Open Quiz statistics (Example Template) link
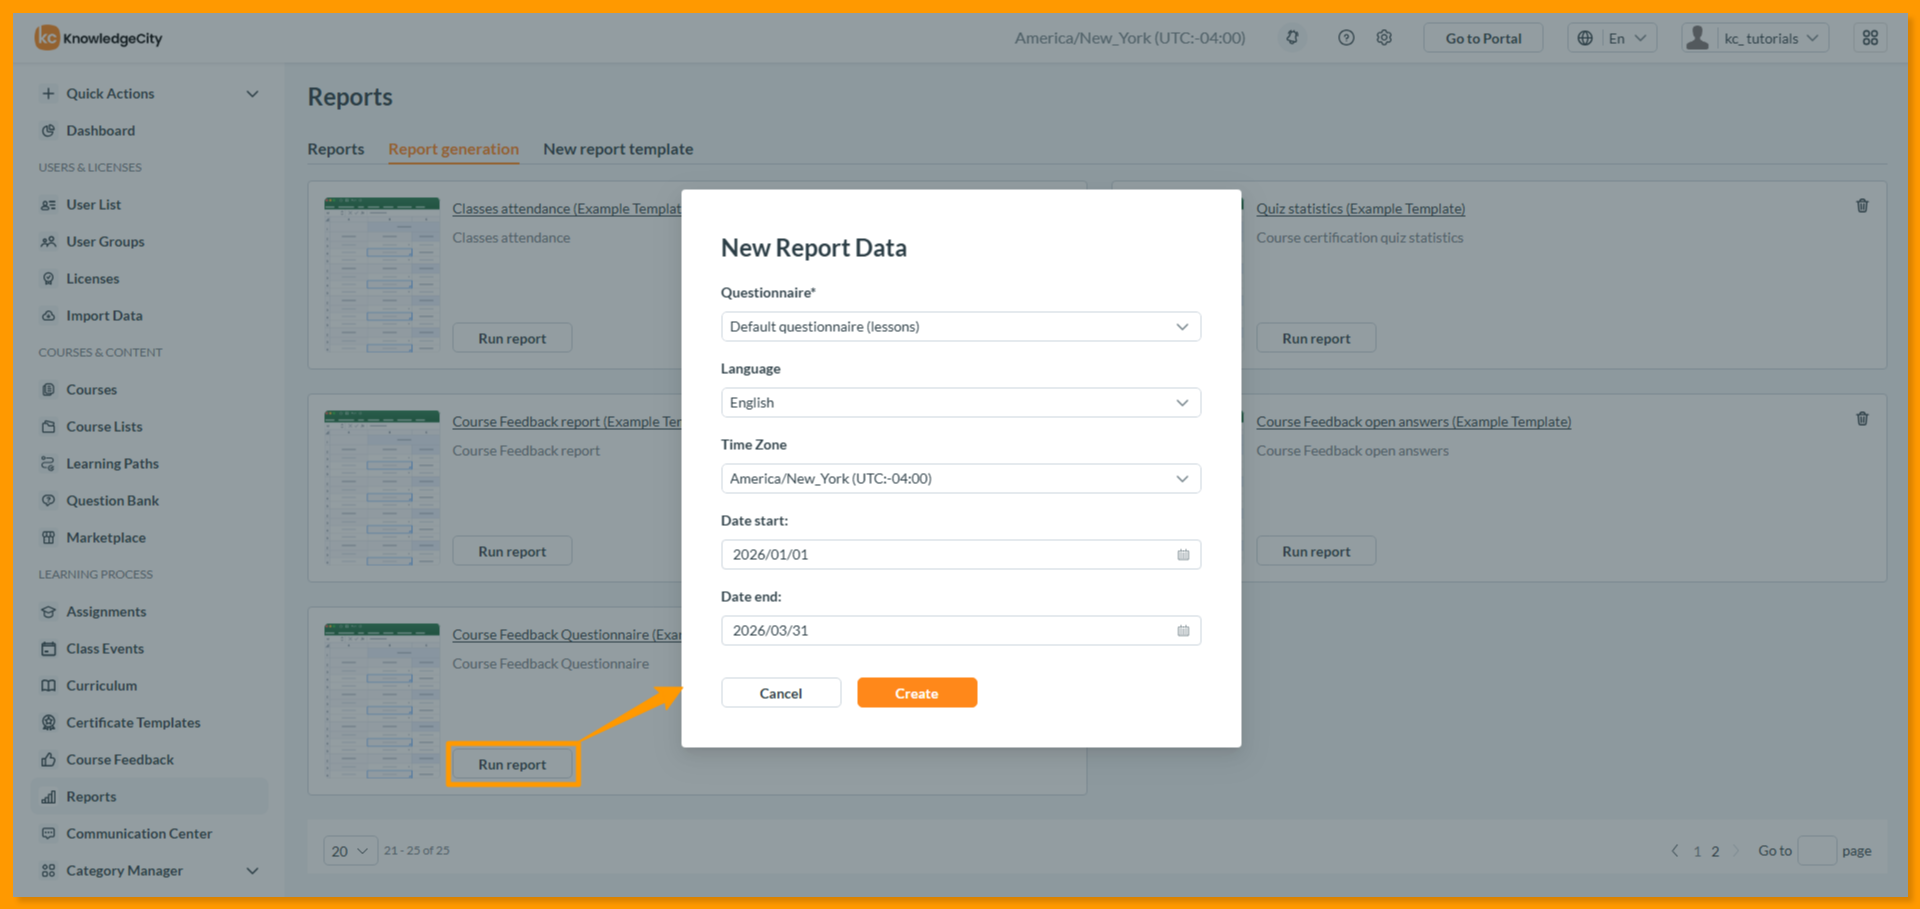The height and width of the screenshot is (909, 1920). click(x=1360, y=209)
